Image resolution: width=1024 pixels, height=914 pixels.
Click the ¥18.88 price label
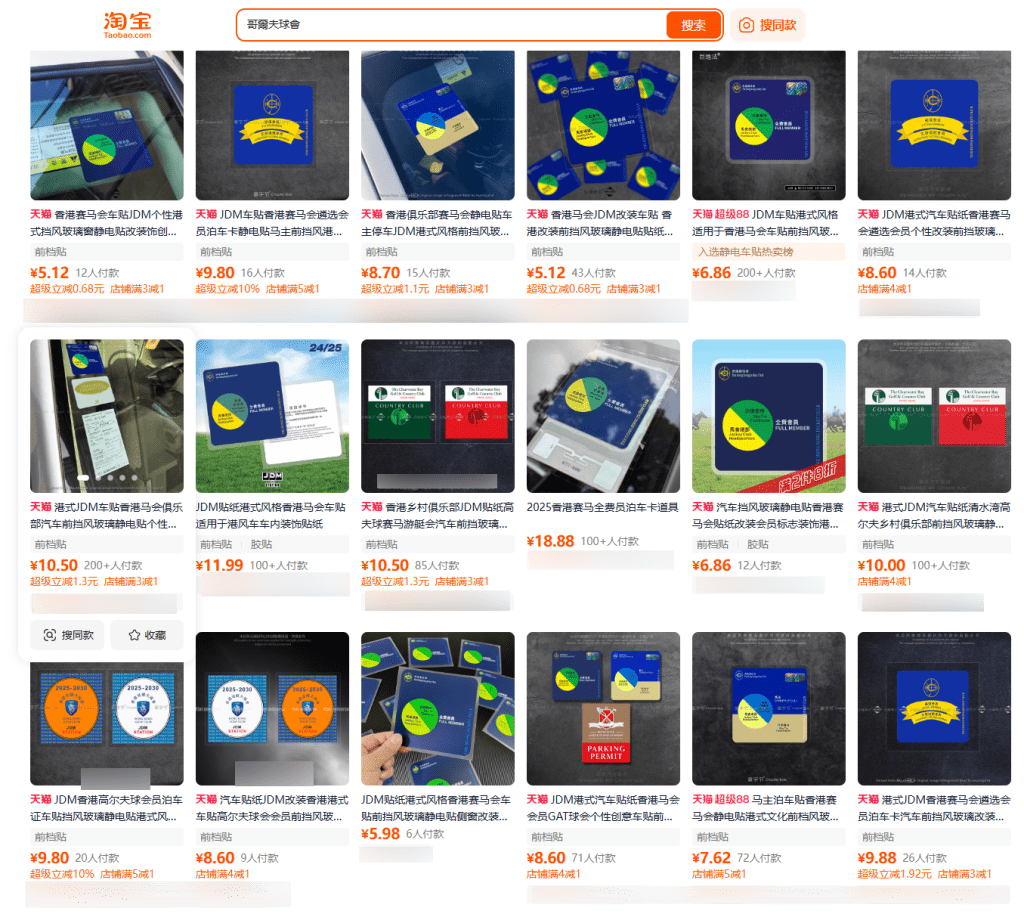(x=551, y=541)
